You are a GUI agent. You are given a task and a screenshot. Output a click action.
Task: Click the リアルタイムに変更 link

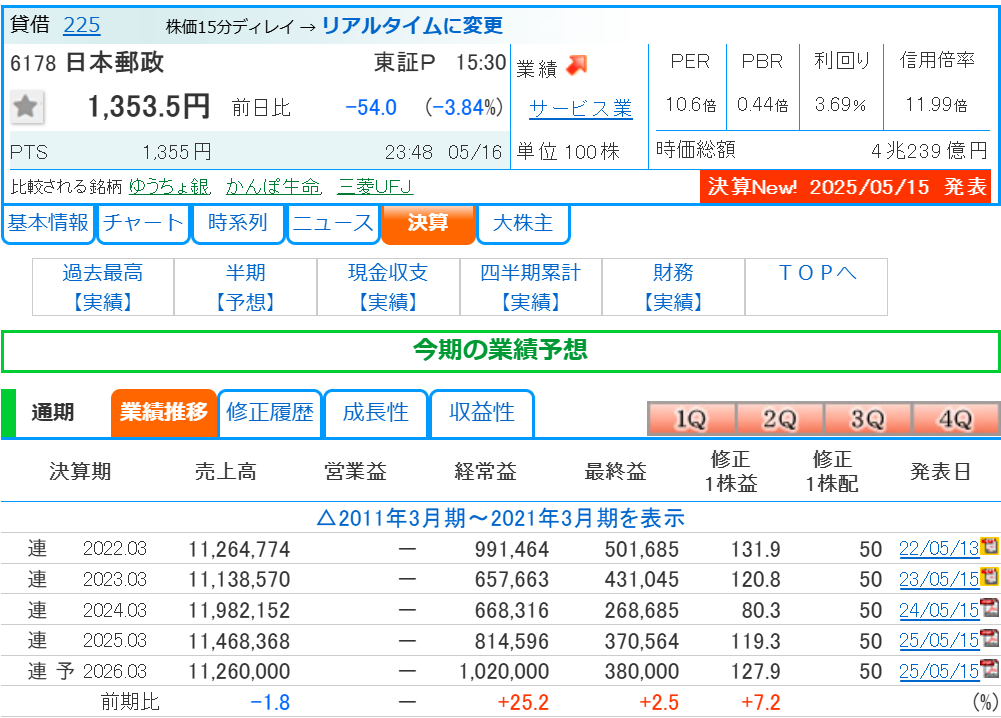tap(412, 26)
